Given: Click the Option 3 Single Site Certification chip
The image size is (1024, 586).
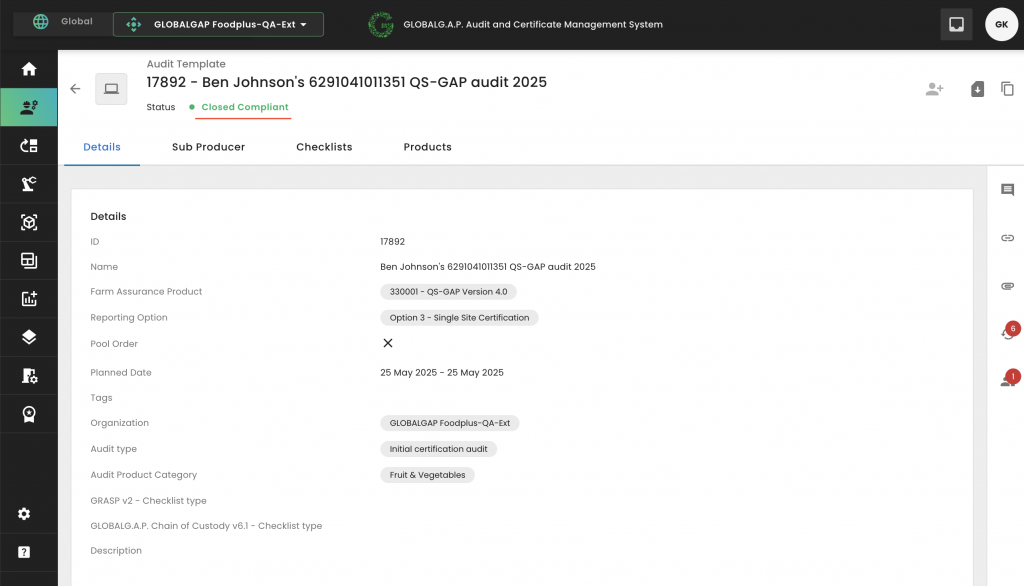Looking at the screenshot, I should coord(459,318).
